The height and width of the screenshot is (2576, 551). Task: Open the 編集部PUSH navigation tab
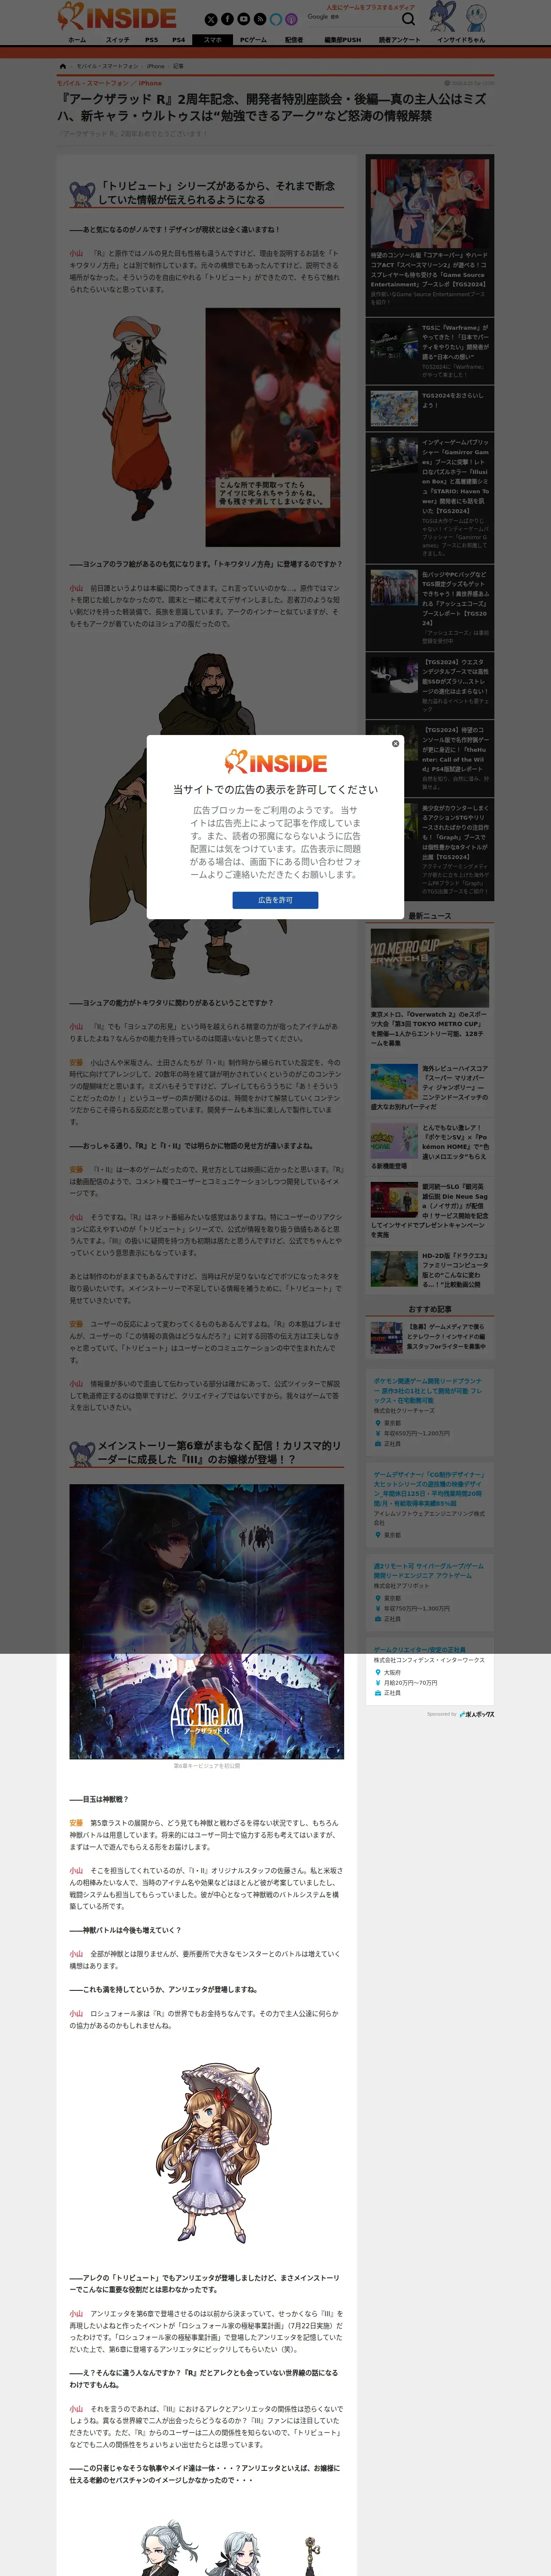(x=343, y=40)
